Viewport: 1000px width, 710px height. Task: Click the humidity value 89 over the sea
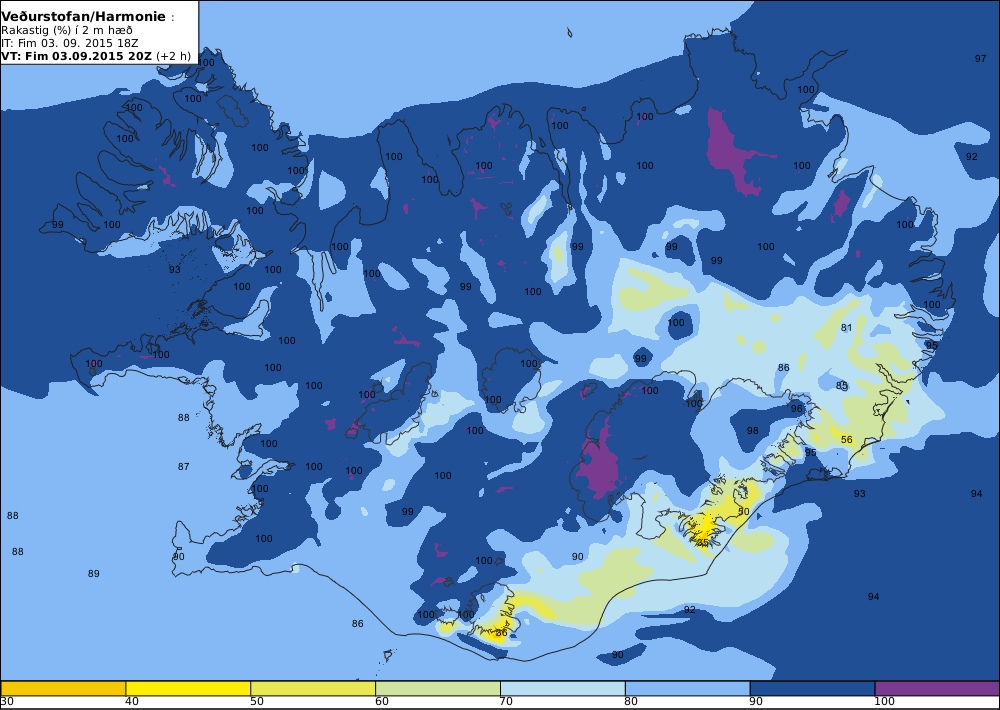tap(94, 574)
